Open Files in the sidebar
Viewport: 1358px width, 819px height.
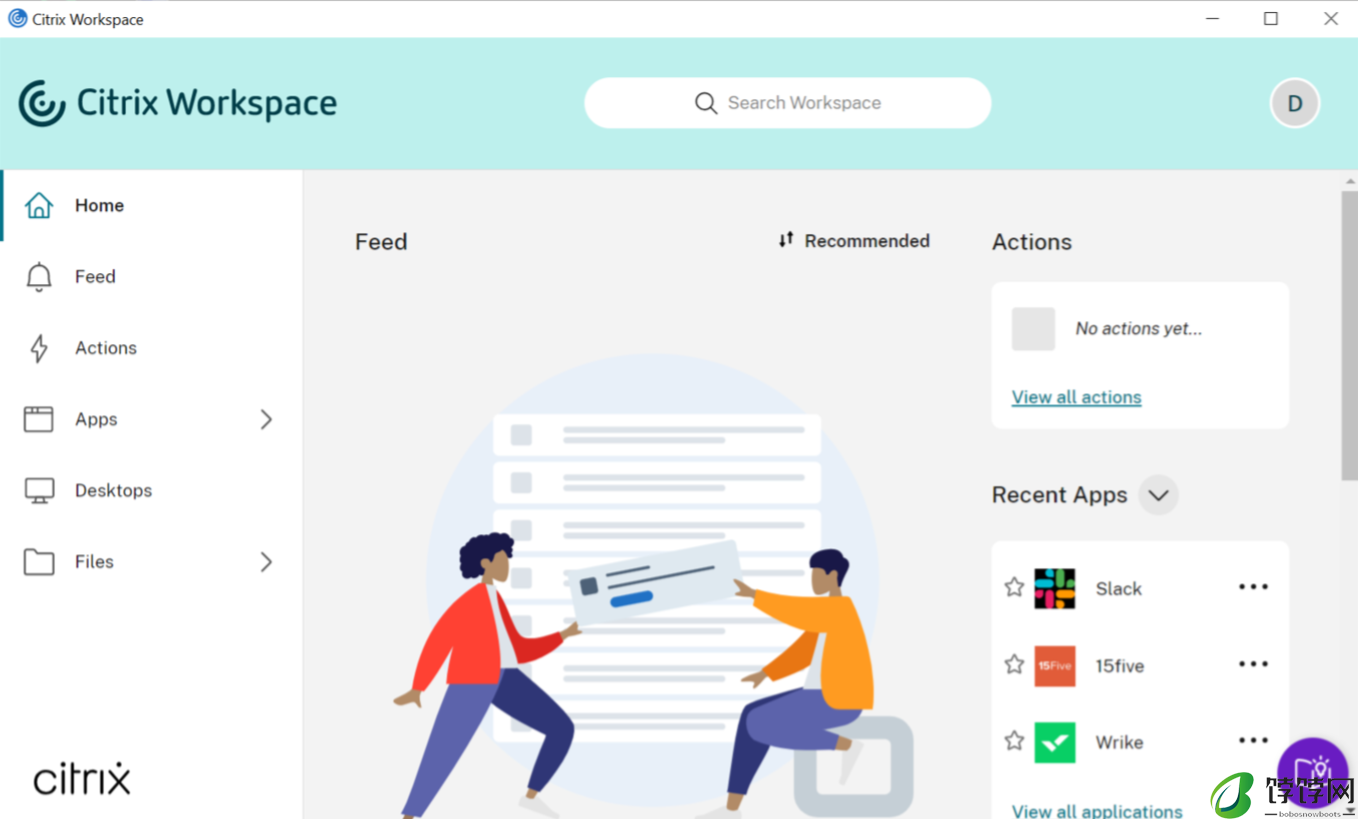[151, 562]
